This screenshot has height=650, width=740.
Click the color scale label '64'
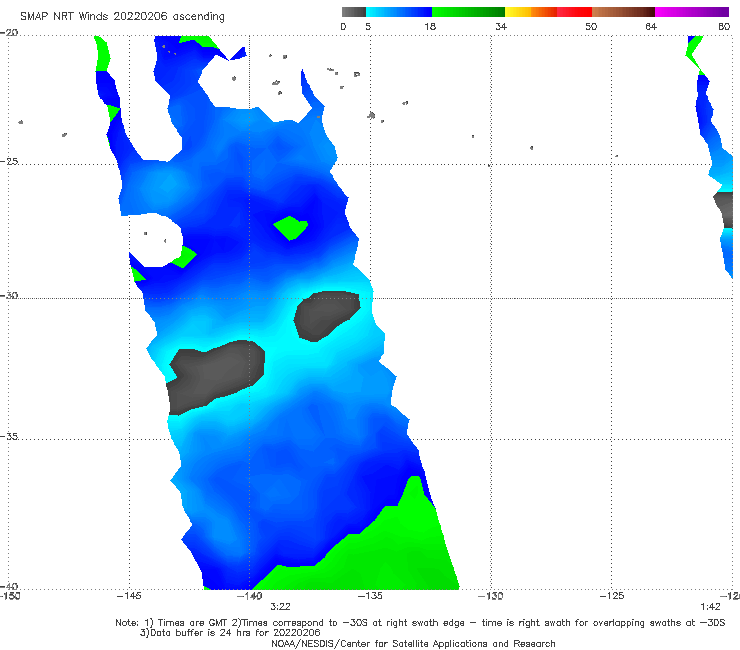(651, 26)
